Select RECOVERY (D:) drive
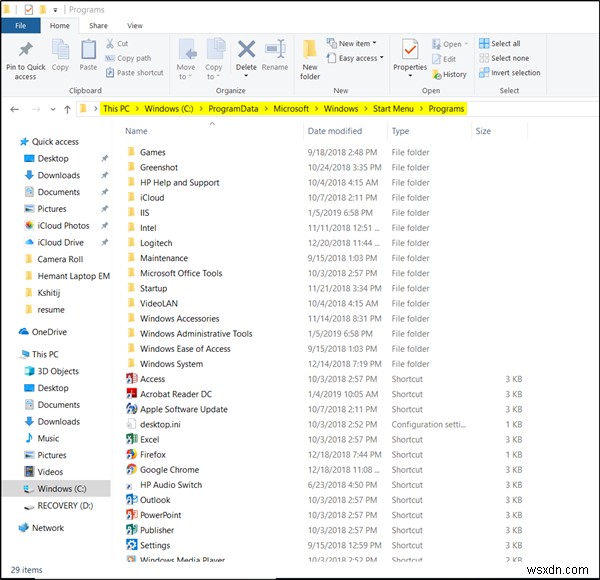Screen dimensions: 600x580 coord(59,506)
